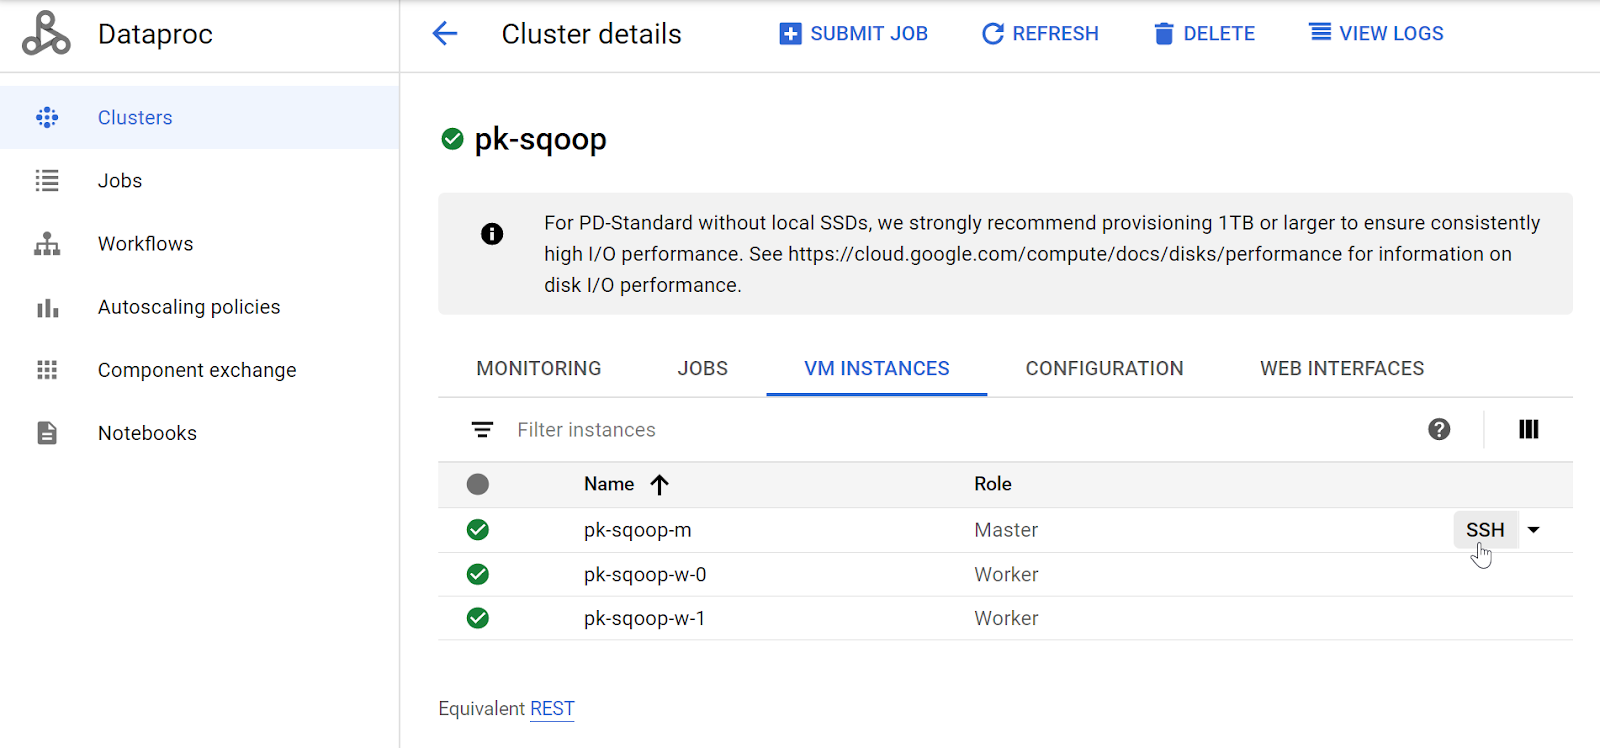The height and width of the screenshot is (748, 1600).
Task: Click the status header circle icon
Action: (x=478, y=484)
